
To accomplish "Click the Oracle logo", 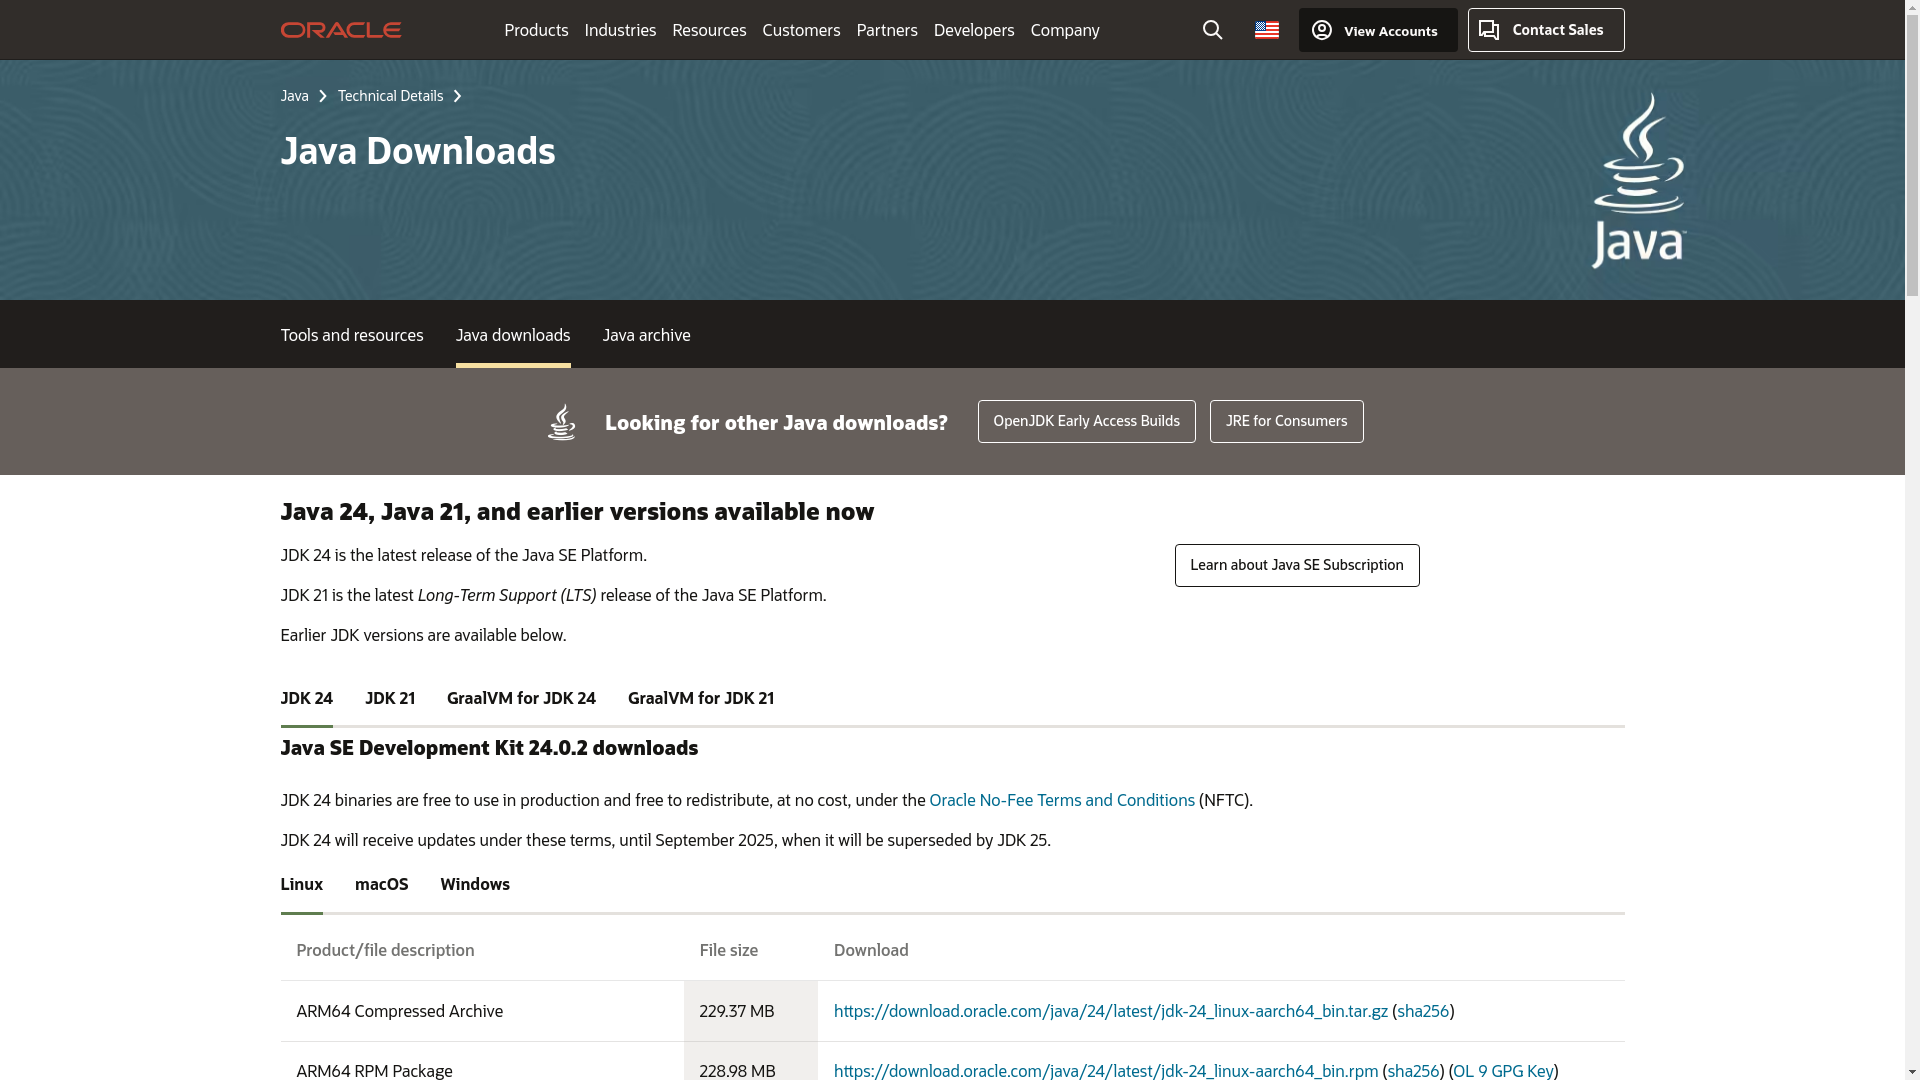I will (340, 30).
